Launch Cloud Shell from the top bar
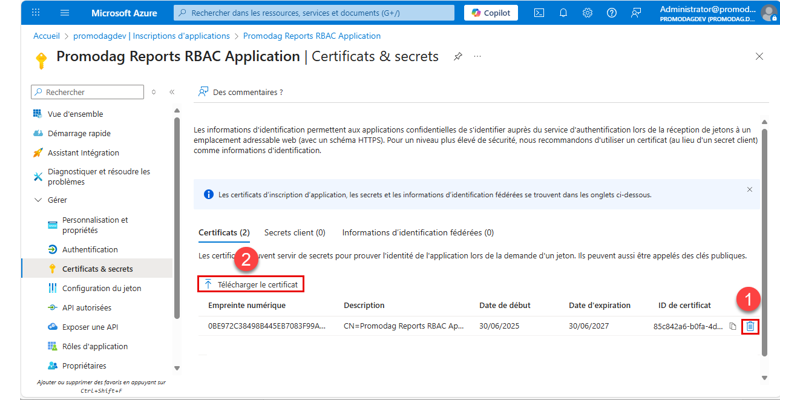The width and height of the screenshot is (800, 400). pyautogui.click(x=539, y=13)
